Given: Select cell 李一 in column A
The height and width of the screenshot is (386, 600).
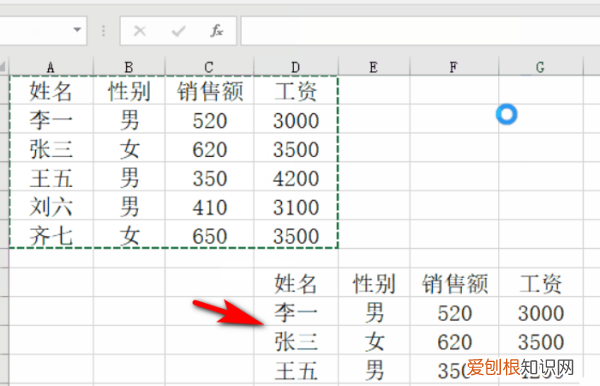Looking at the screenshot, I should [51, 119].
